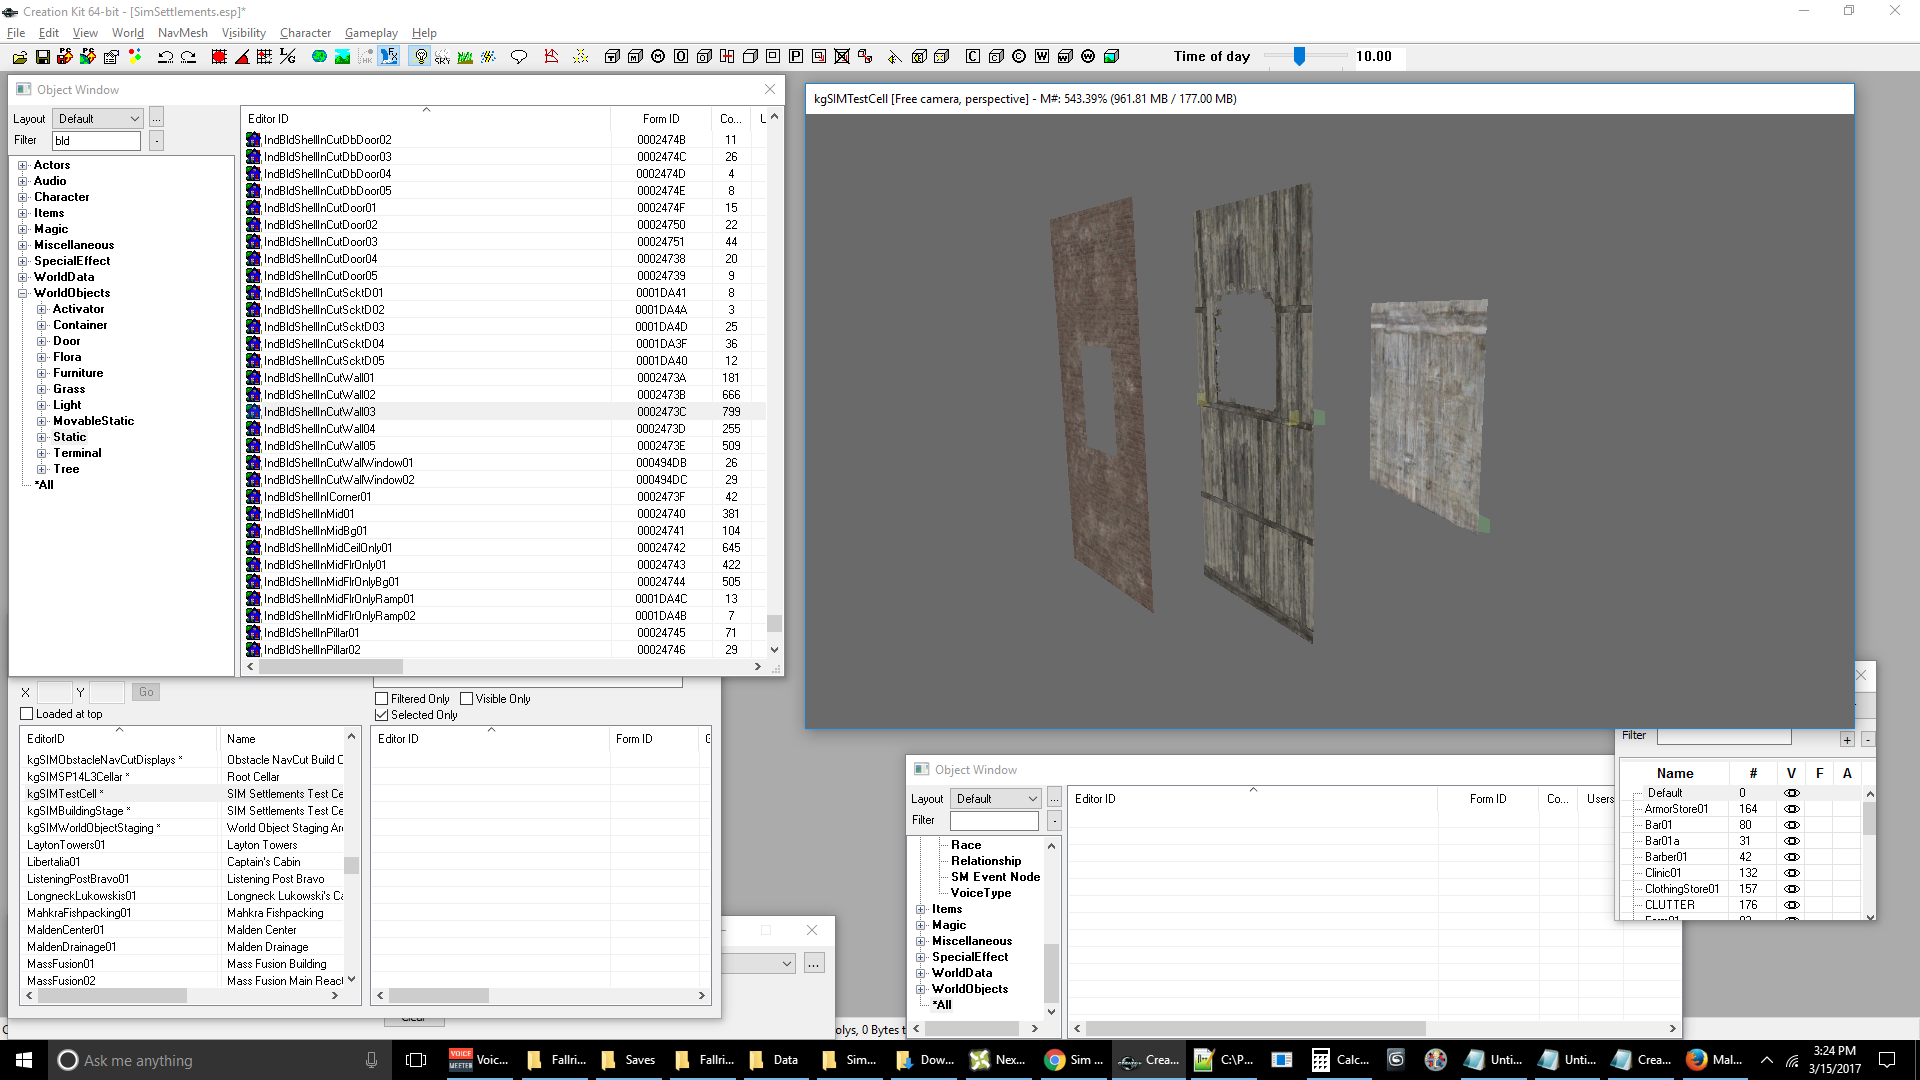Expand the Static subcategory node
1920x1080 pixels.
coord(42,437)
